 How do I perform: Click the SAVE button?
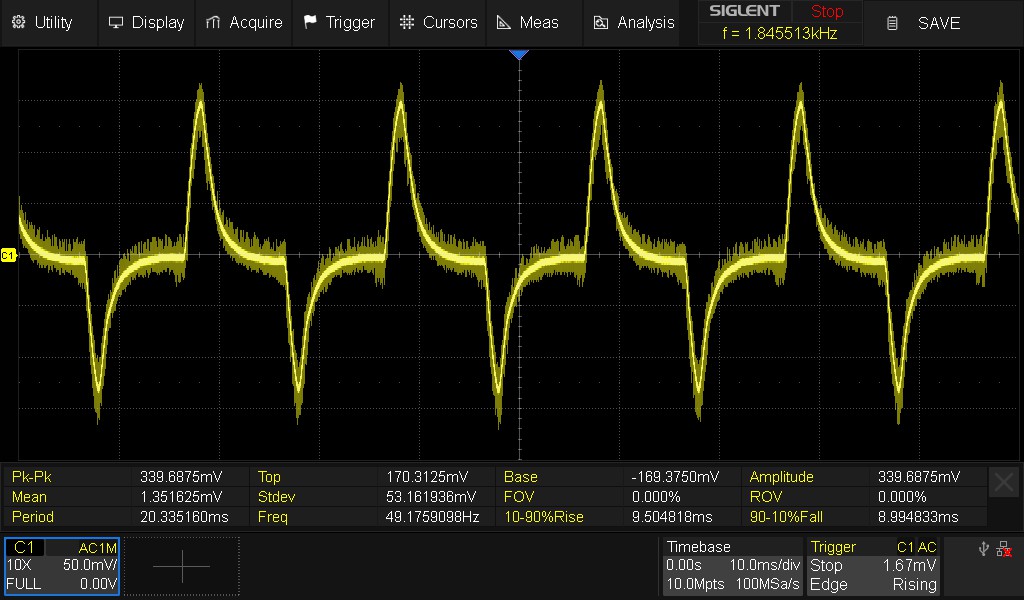pyautogui.click(x=923, y=24)
